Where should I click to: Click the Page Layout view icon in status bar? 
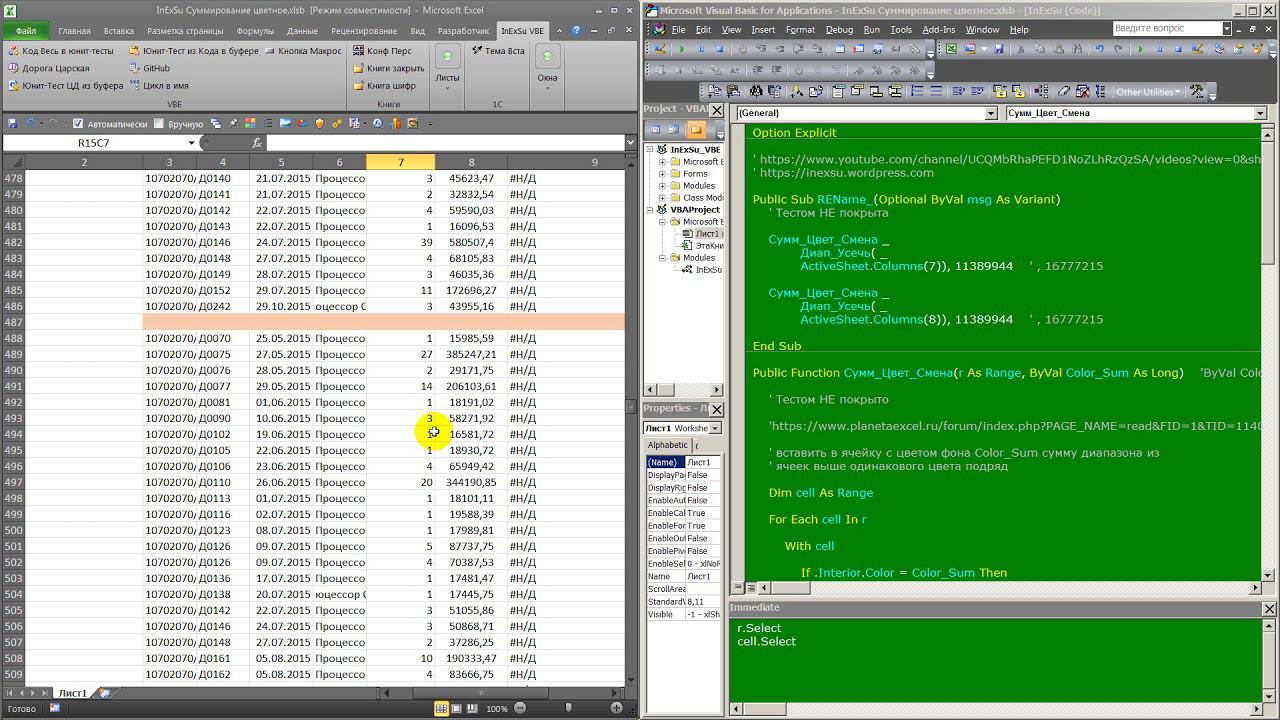pos(458,708)
